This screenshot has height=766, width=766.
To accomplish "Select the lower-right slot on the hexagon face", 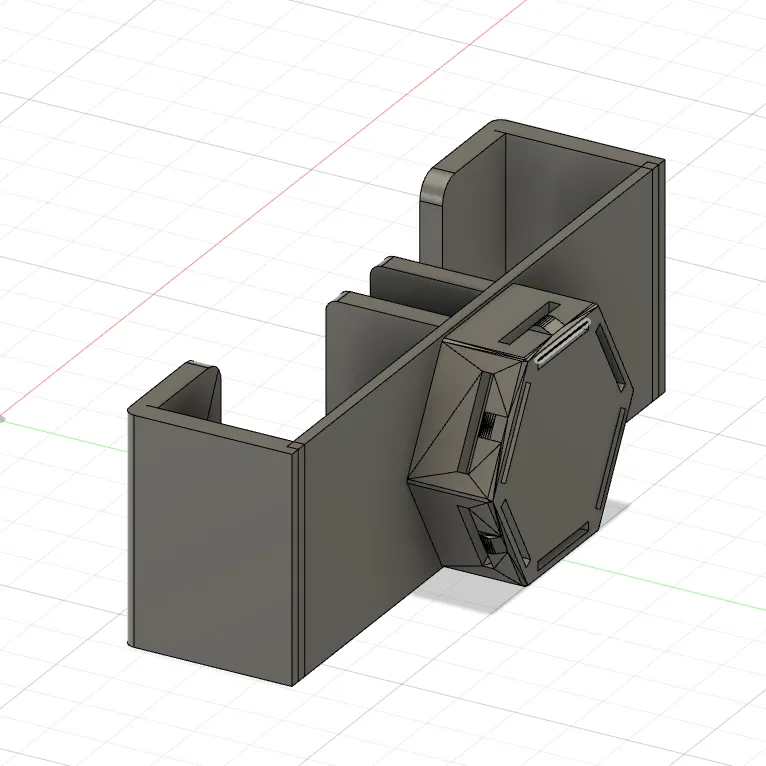I will (x=565, y=545).
